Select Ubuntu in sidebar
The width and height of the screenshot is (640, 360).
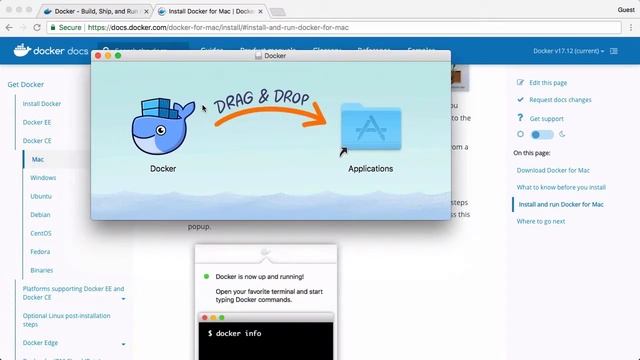tap(41, 196)
